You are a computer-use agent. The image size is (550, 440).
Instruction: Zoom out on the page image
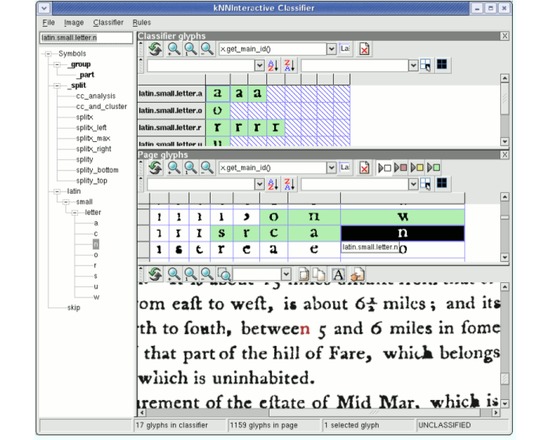[207, 274]
